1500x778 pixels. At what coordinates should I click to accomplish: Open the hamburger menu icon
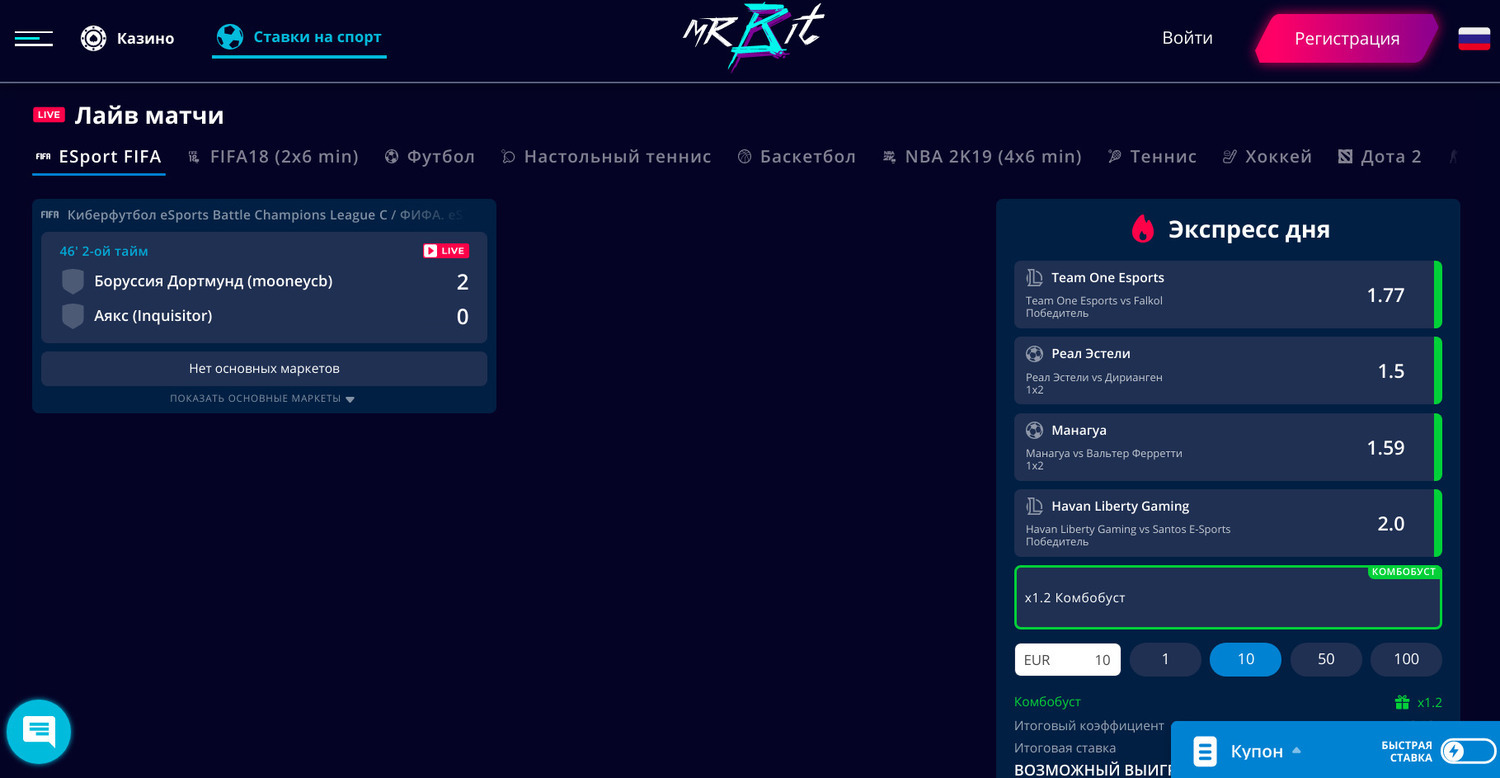coord(33,38)
